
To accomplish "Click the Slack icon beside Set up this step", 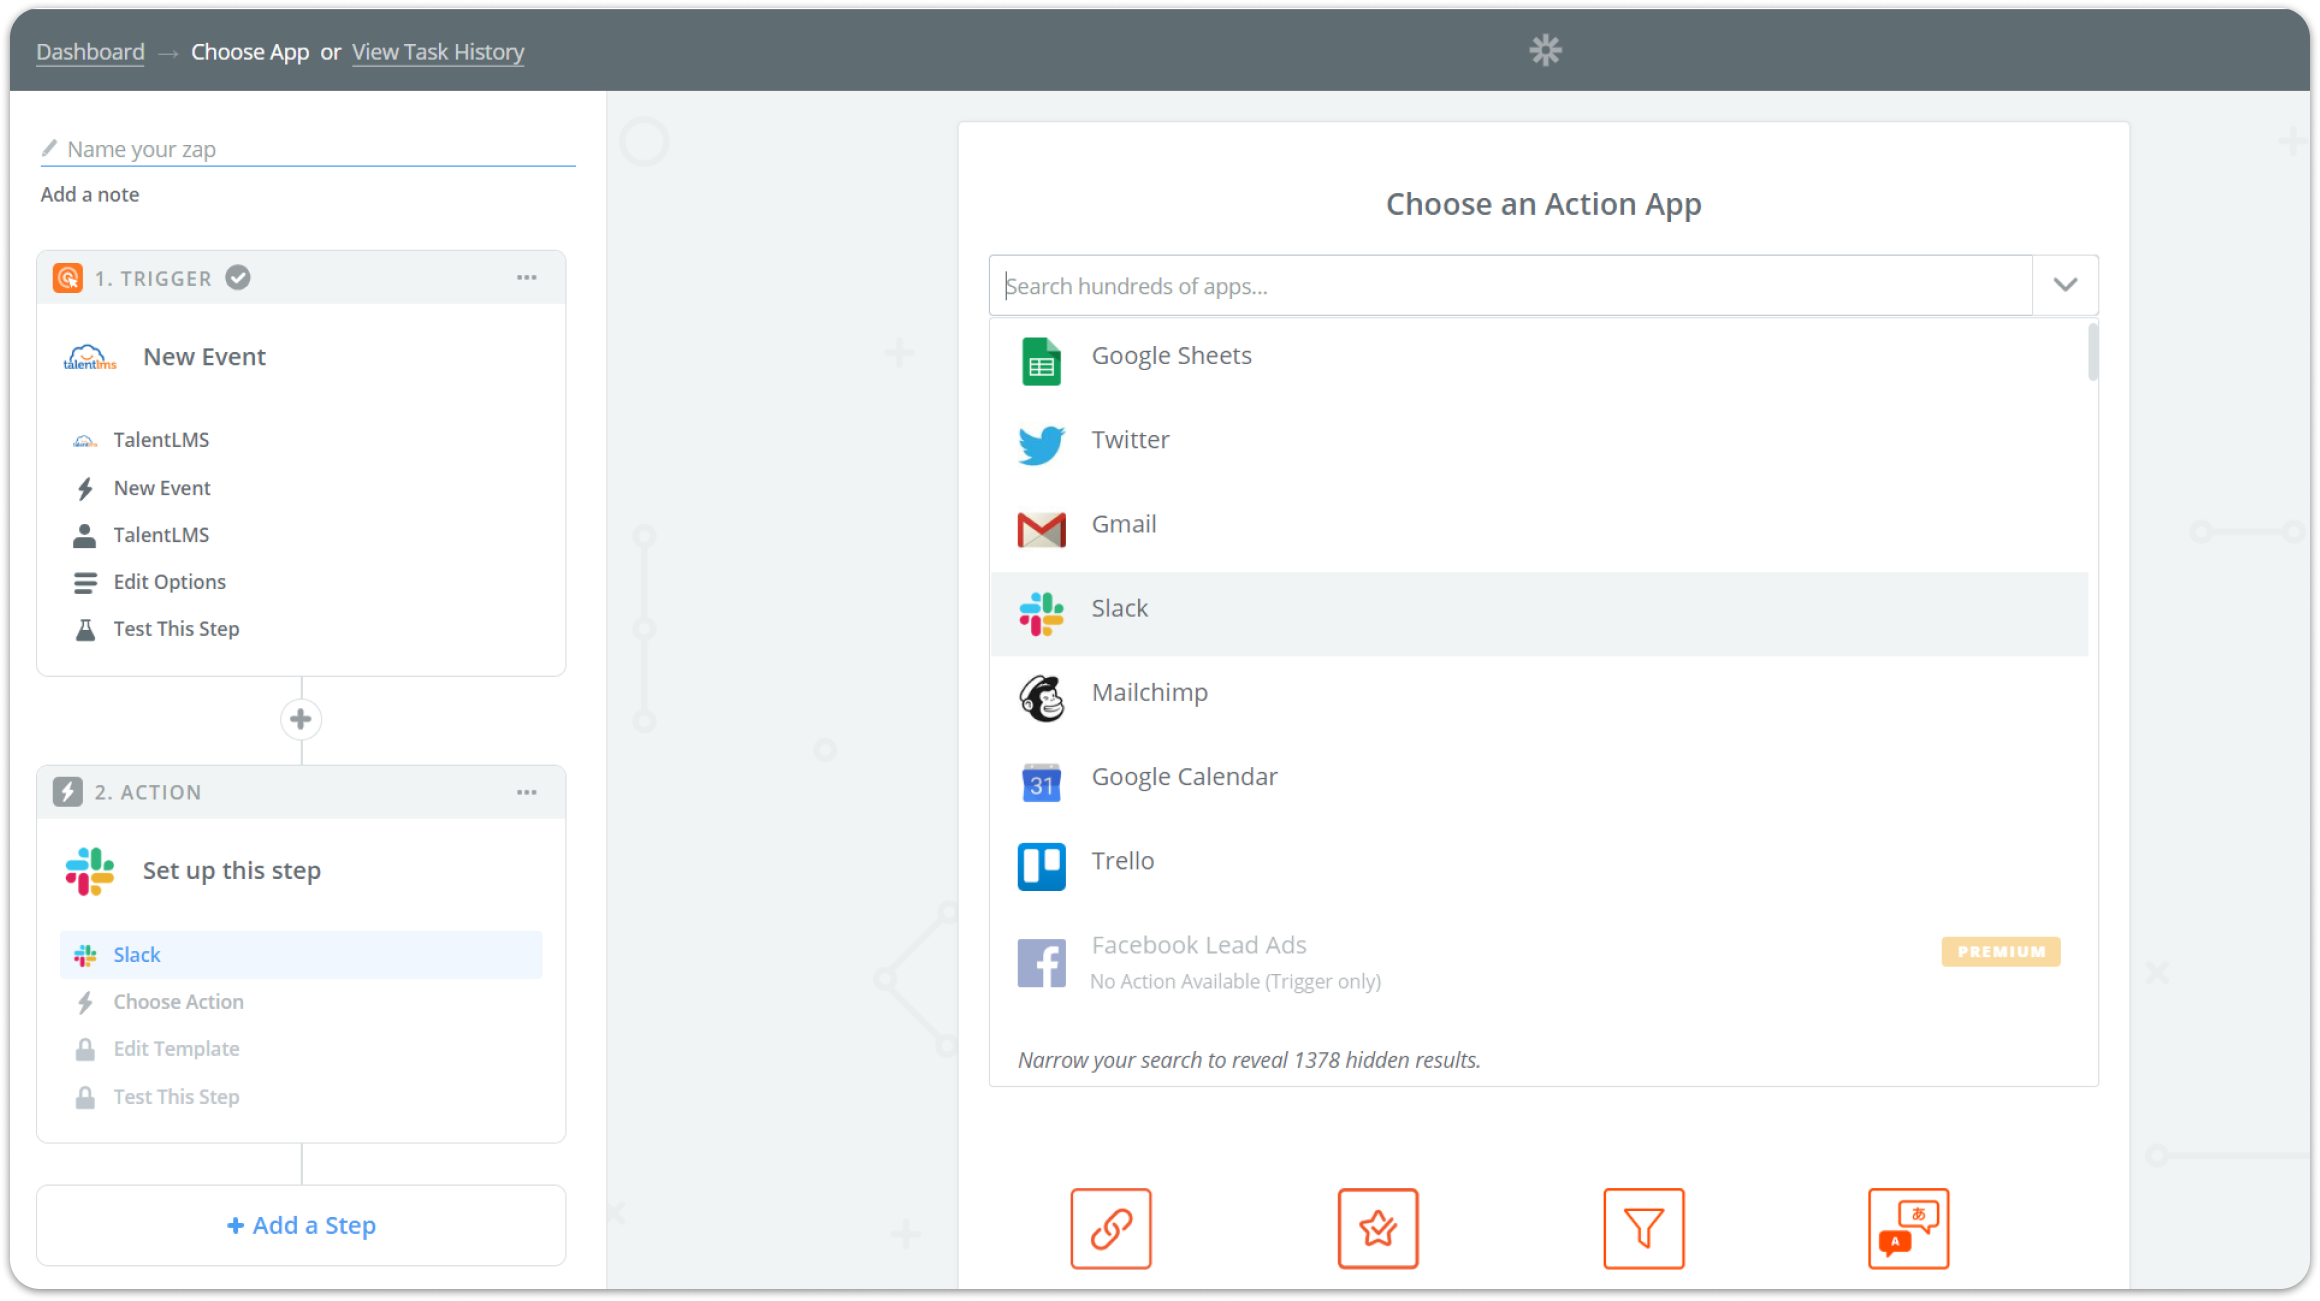I will (x=90, y=871).
